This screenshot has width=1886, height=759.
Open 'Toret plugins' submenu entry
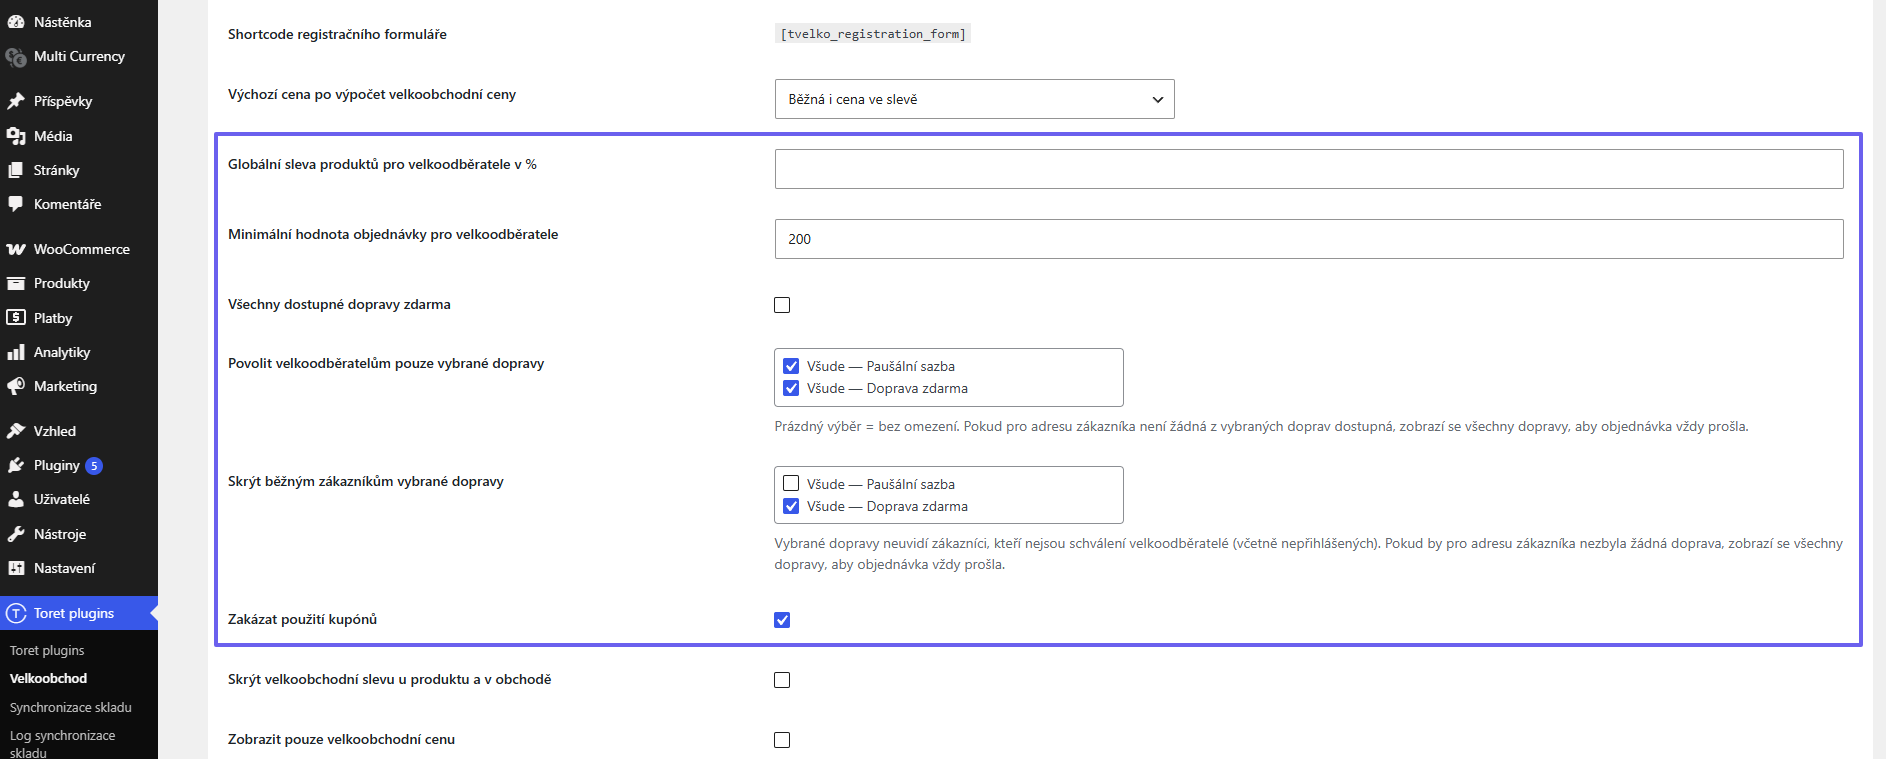[x=47, y=650]
